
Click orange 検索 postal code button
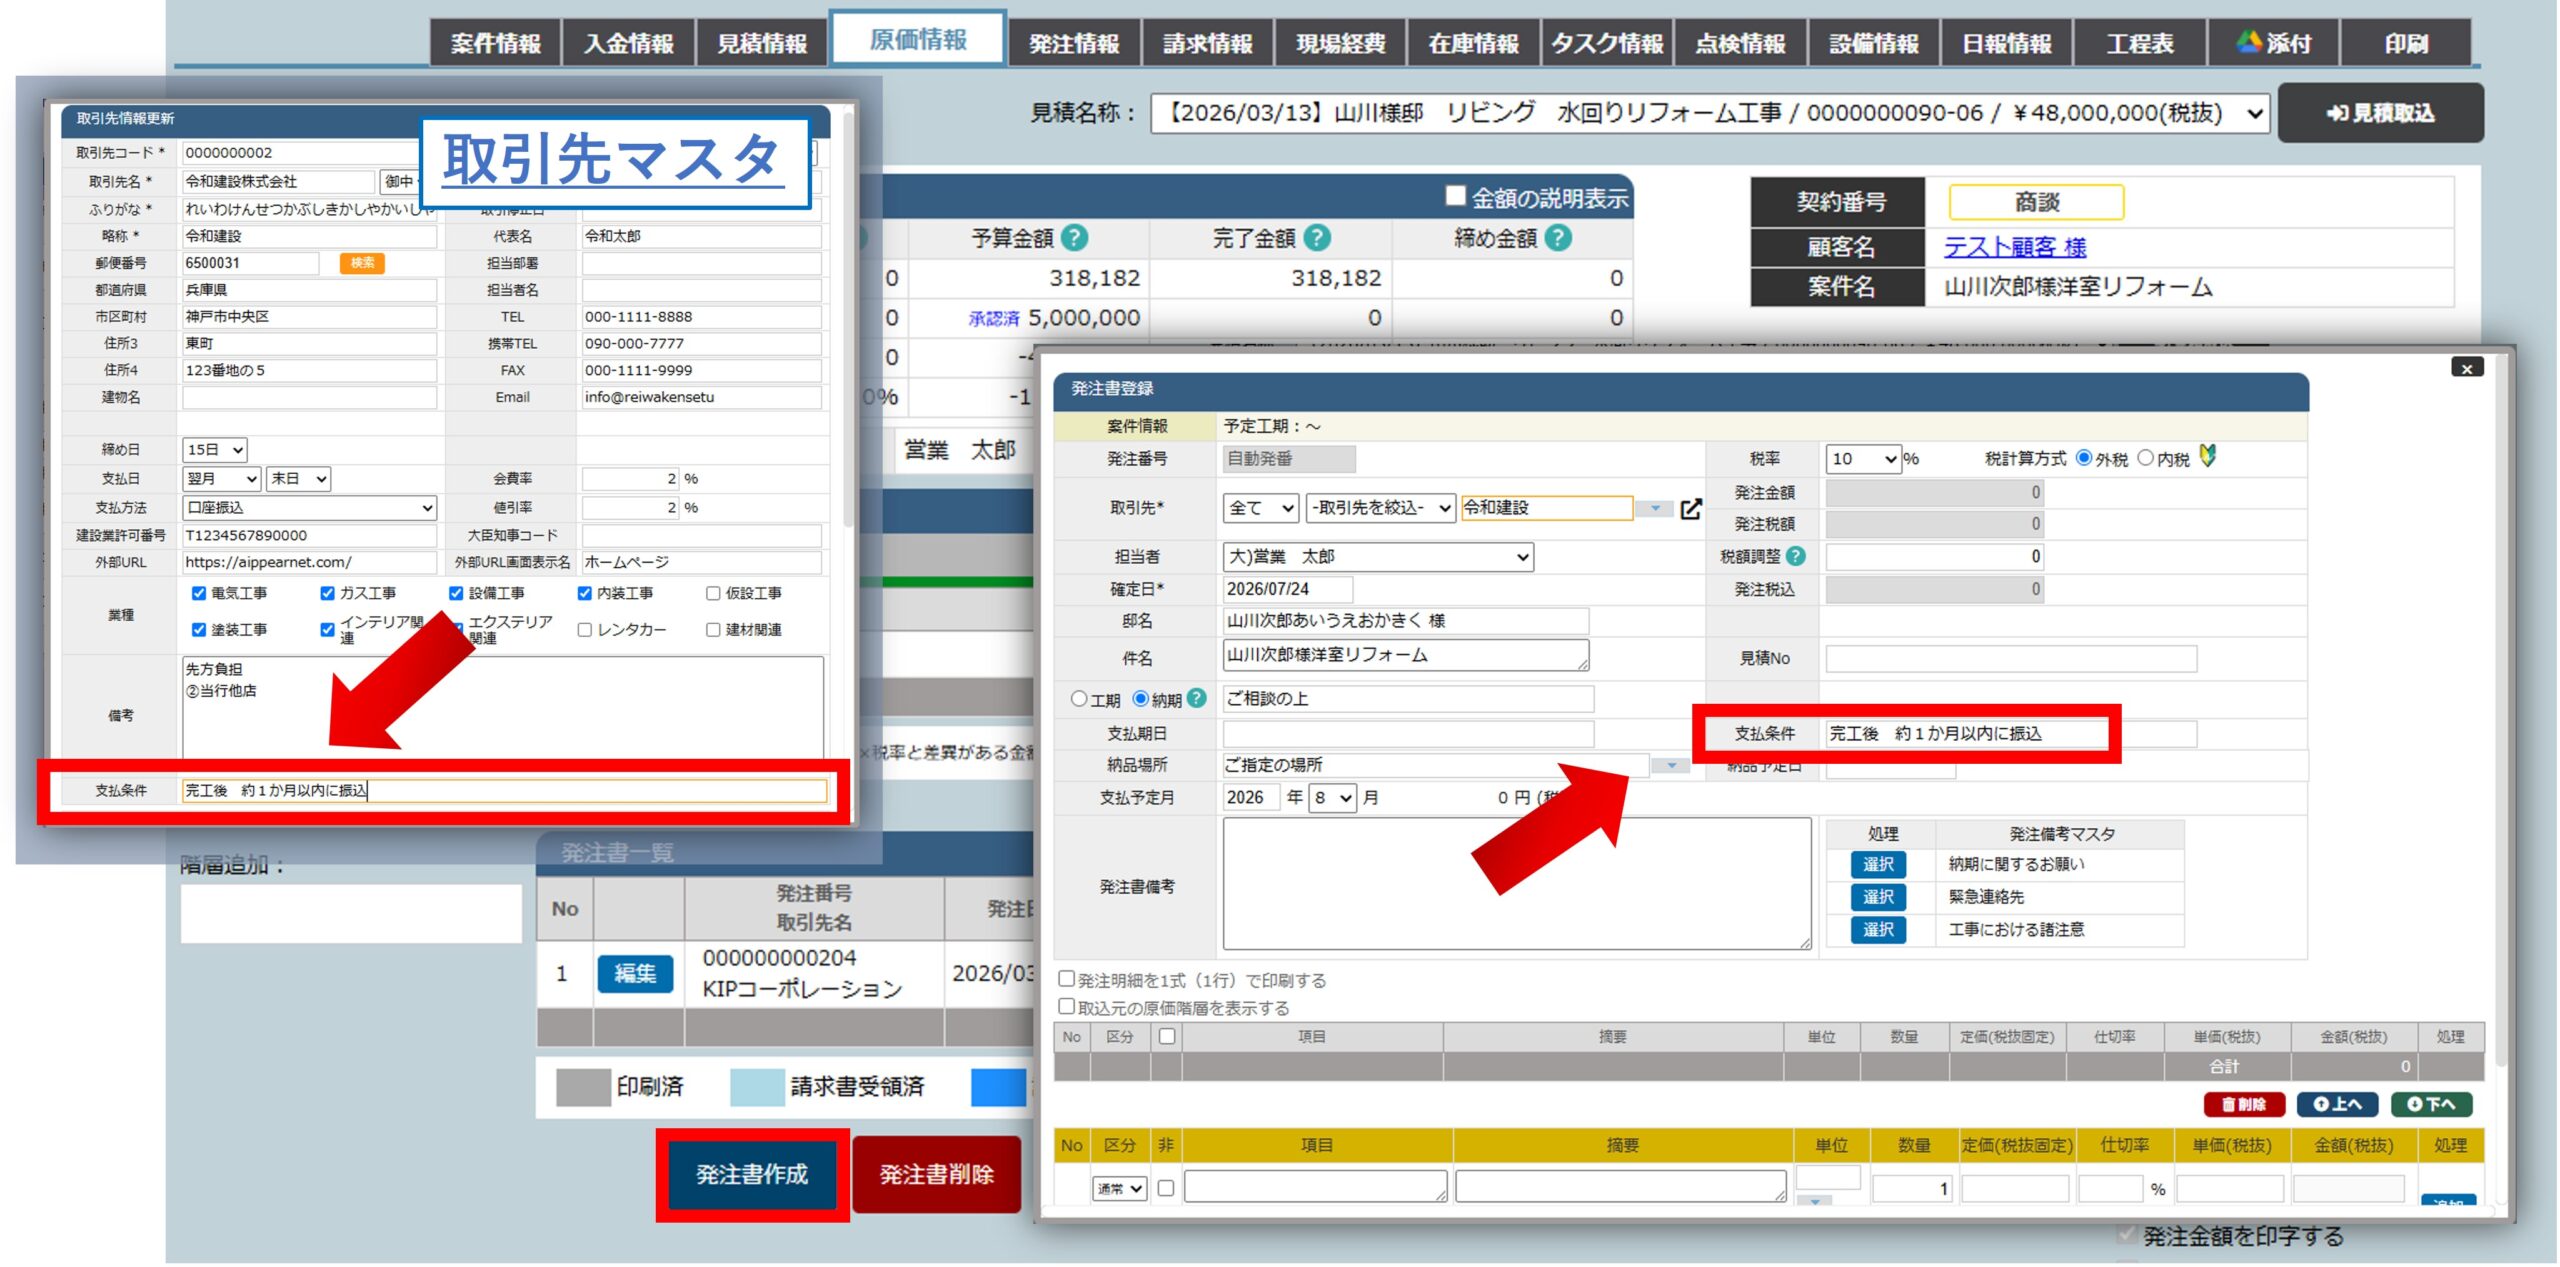362,263
